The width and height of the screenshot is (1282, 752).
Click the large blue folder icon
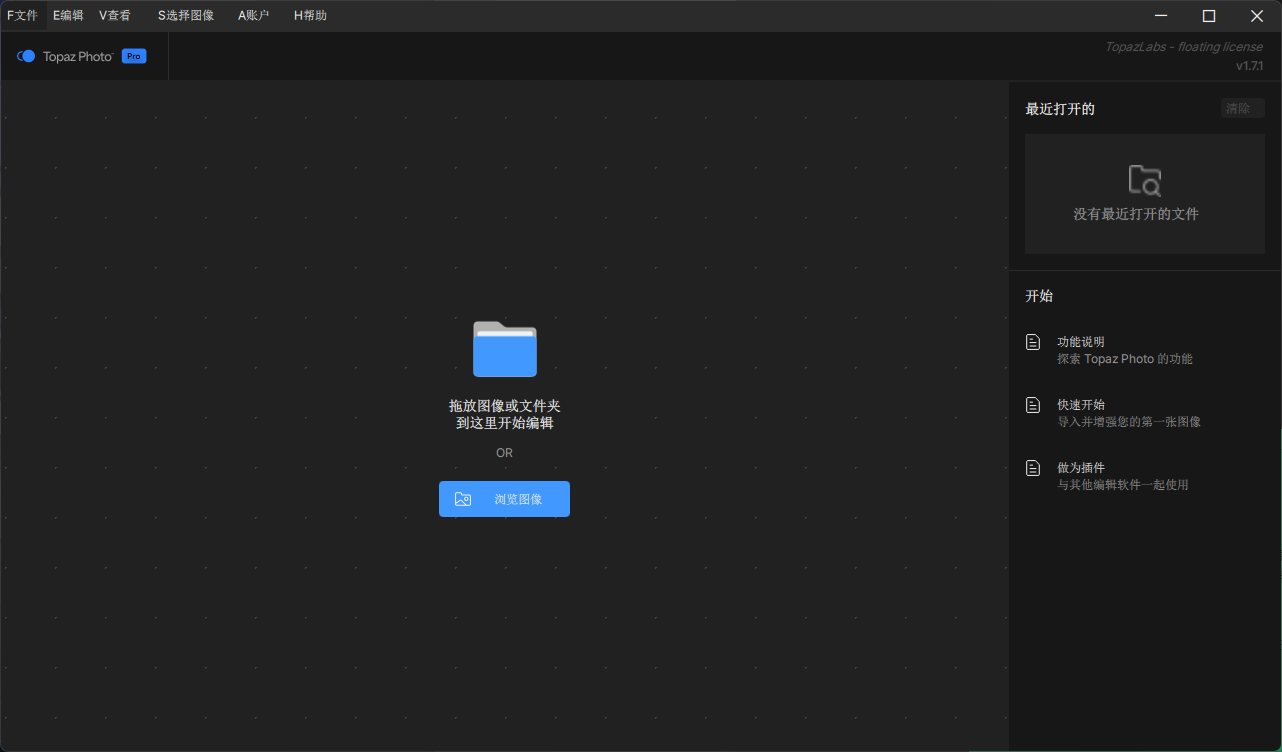click(505, 349)
